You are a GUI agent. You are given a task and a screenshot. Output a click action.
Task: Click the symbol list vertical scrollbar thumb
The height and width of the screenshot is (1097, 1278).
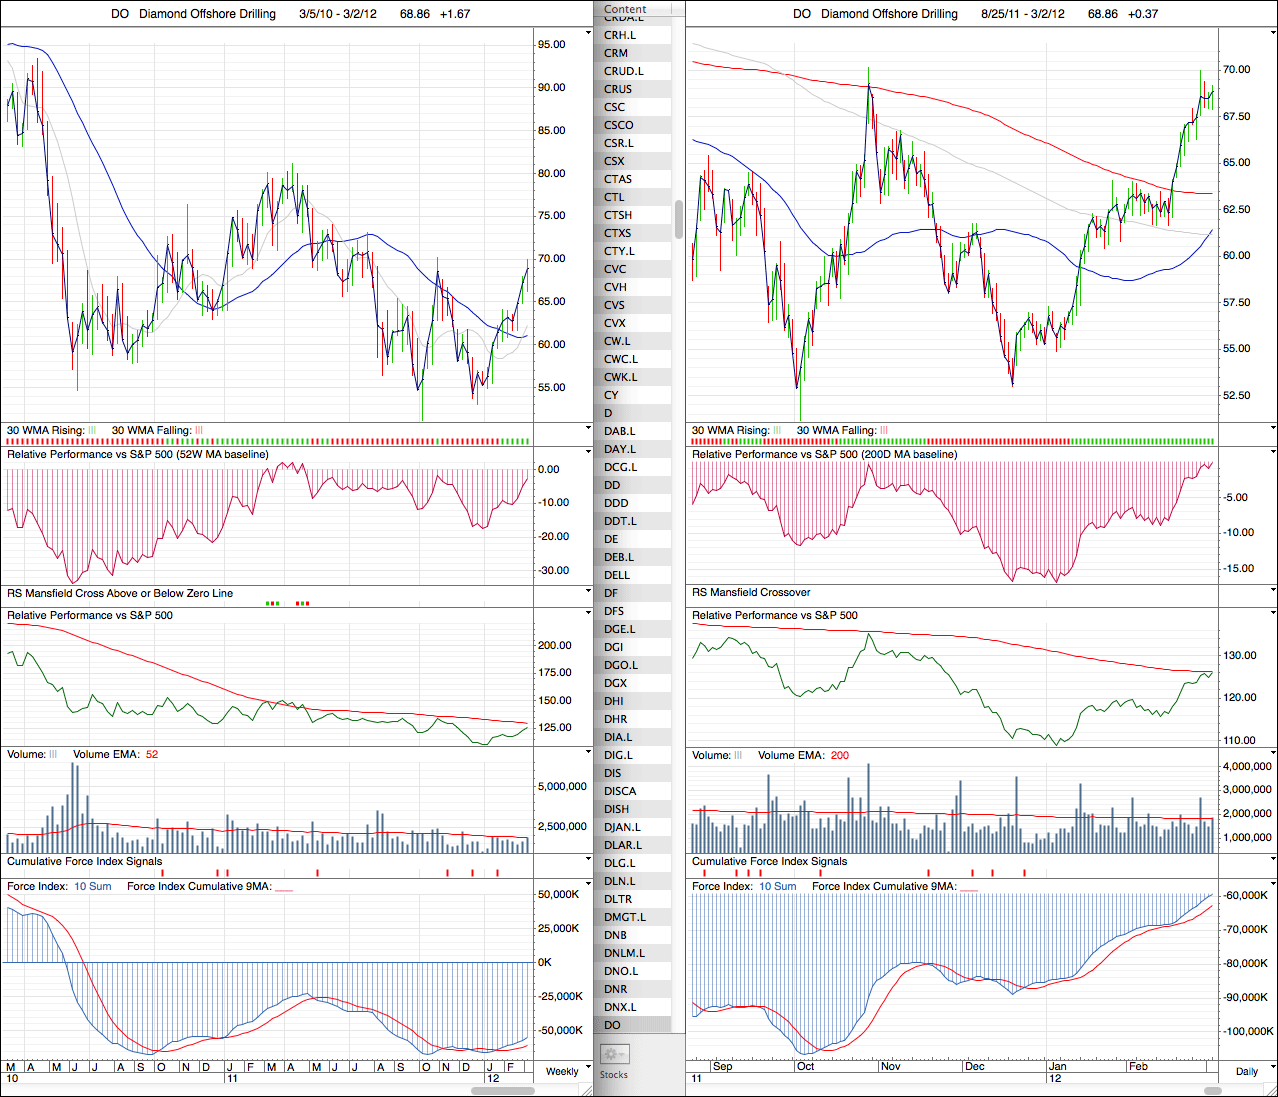coord(679,219)
